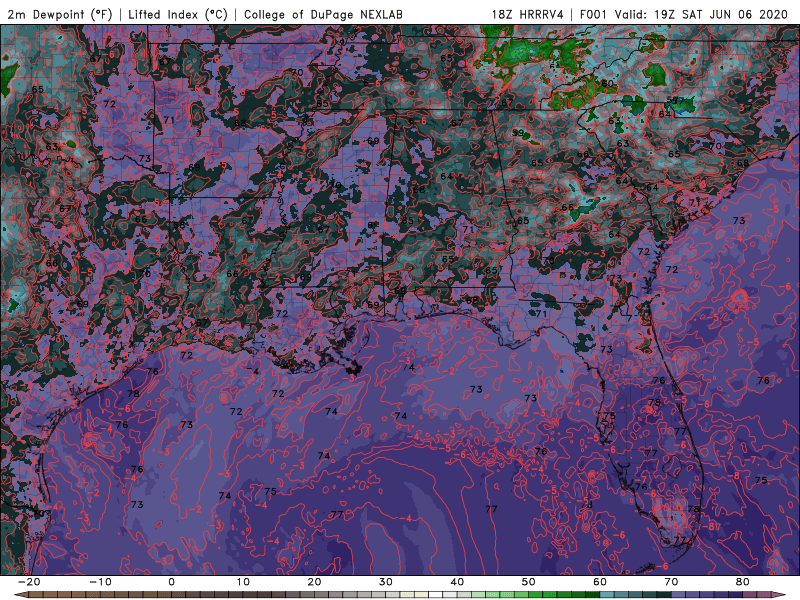The image size is (800, 600).
Task: Click the 30 tick label on the colorbar
Action: [x=386, y=582]
